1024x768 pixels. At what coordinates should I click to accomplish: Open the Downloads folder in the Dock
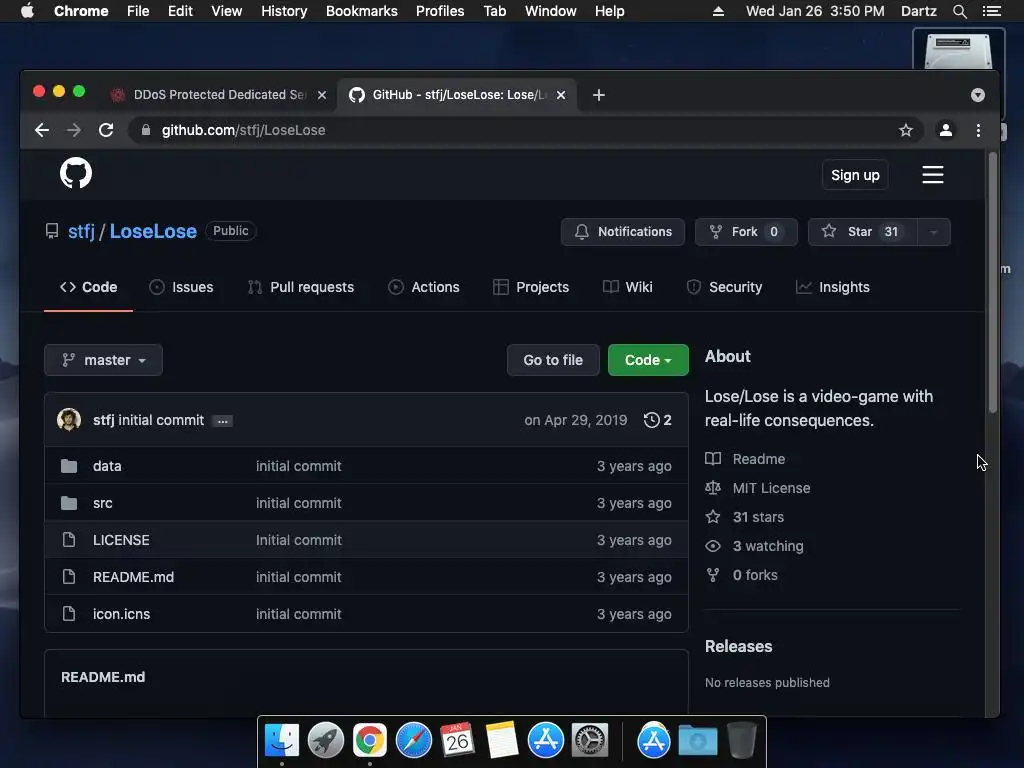click(697, 741)
